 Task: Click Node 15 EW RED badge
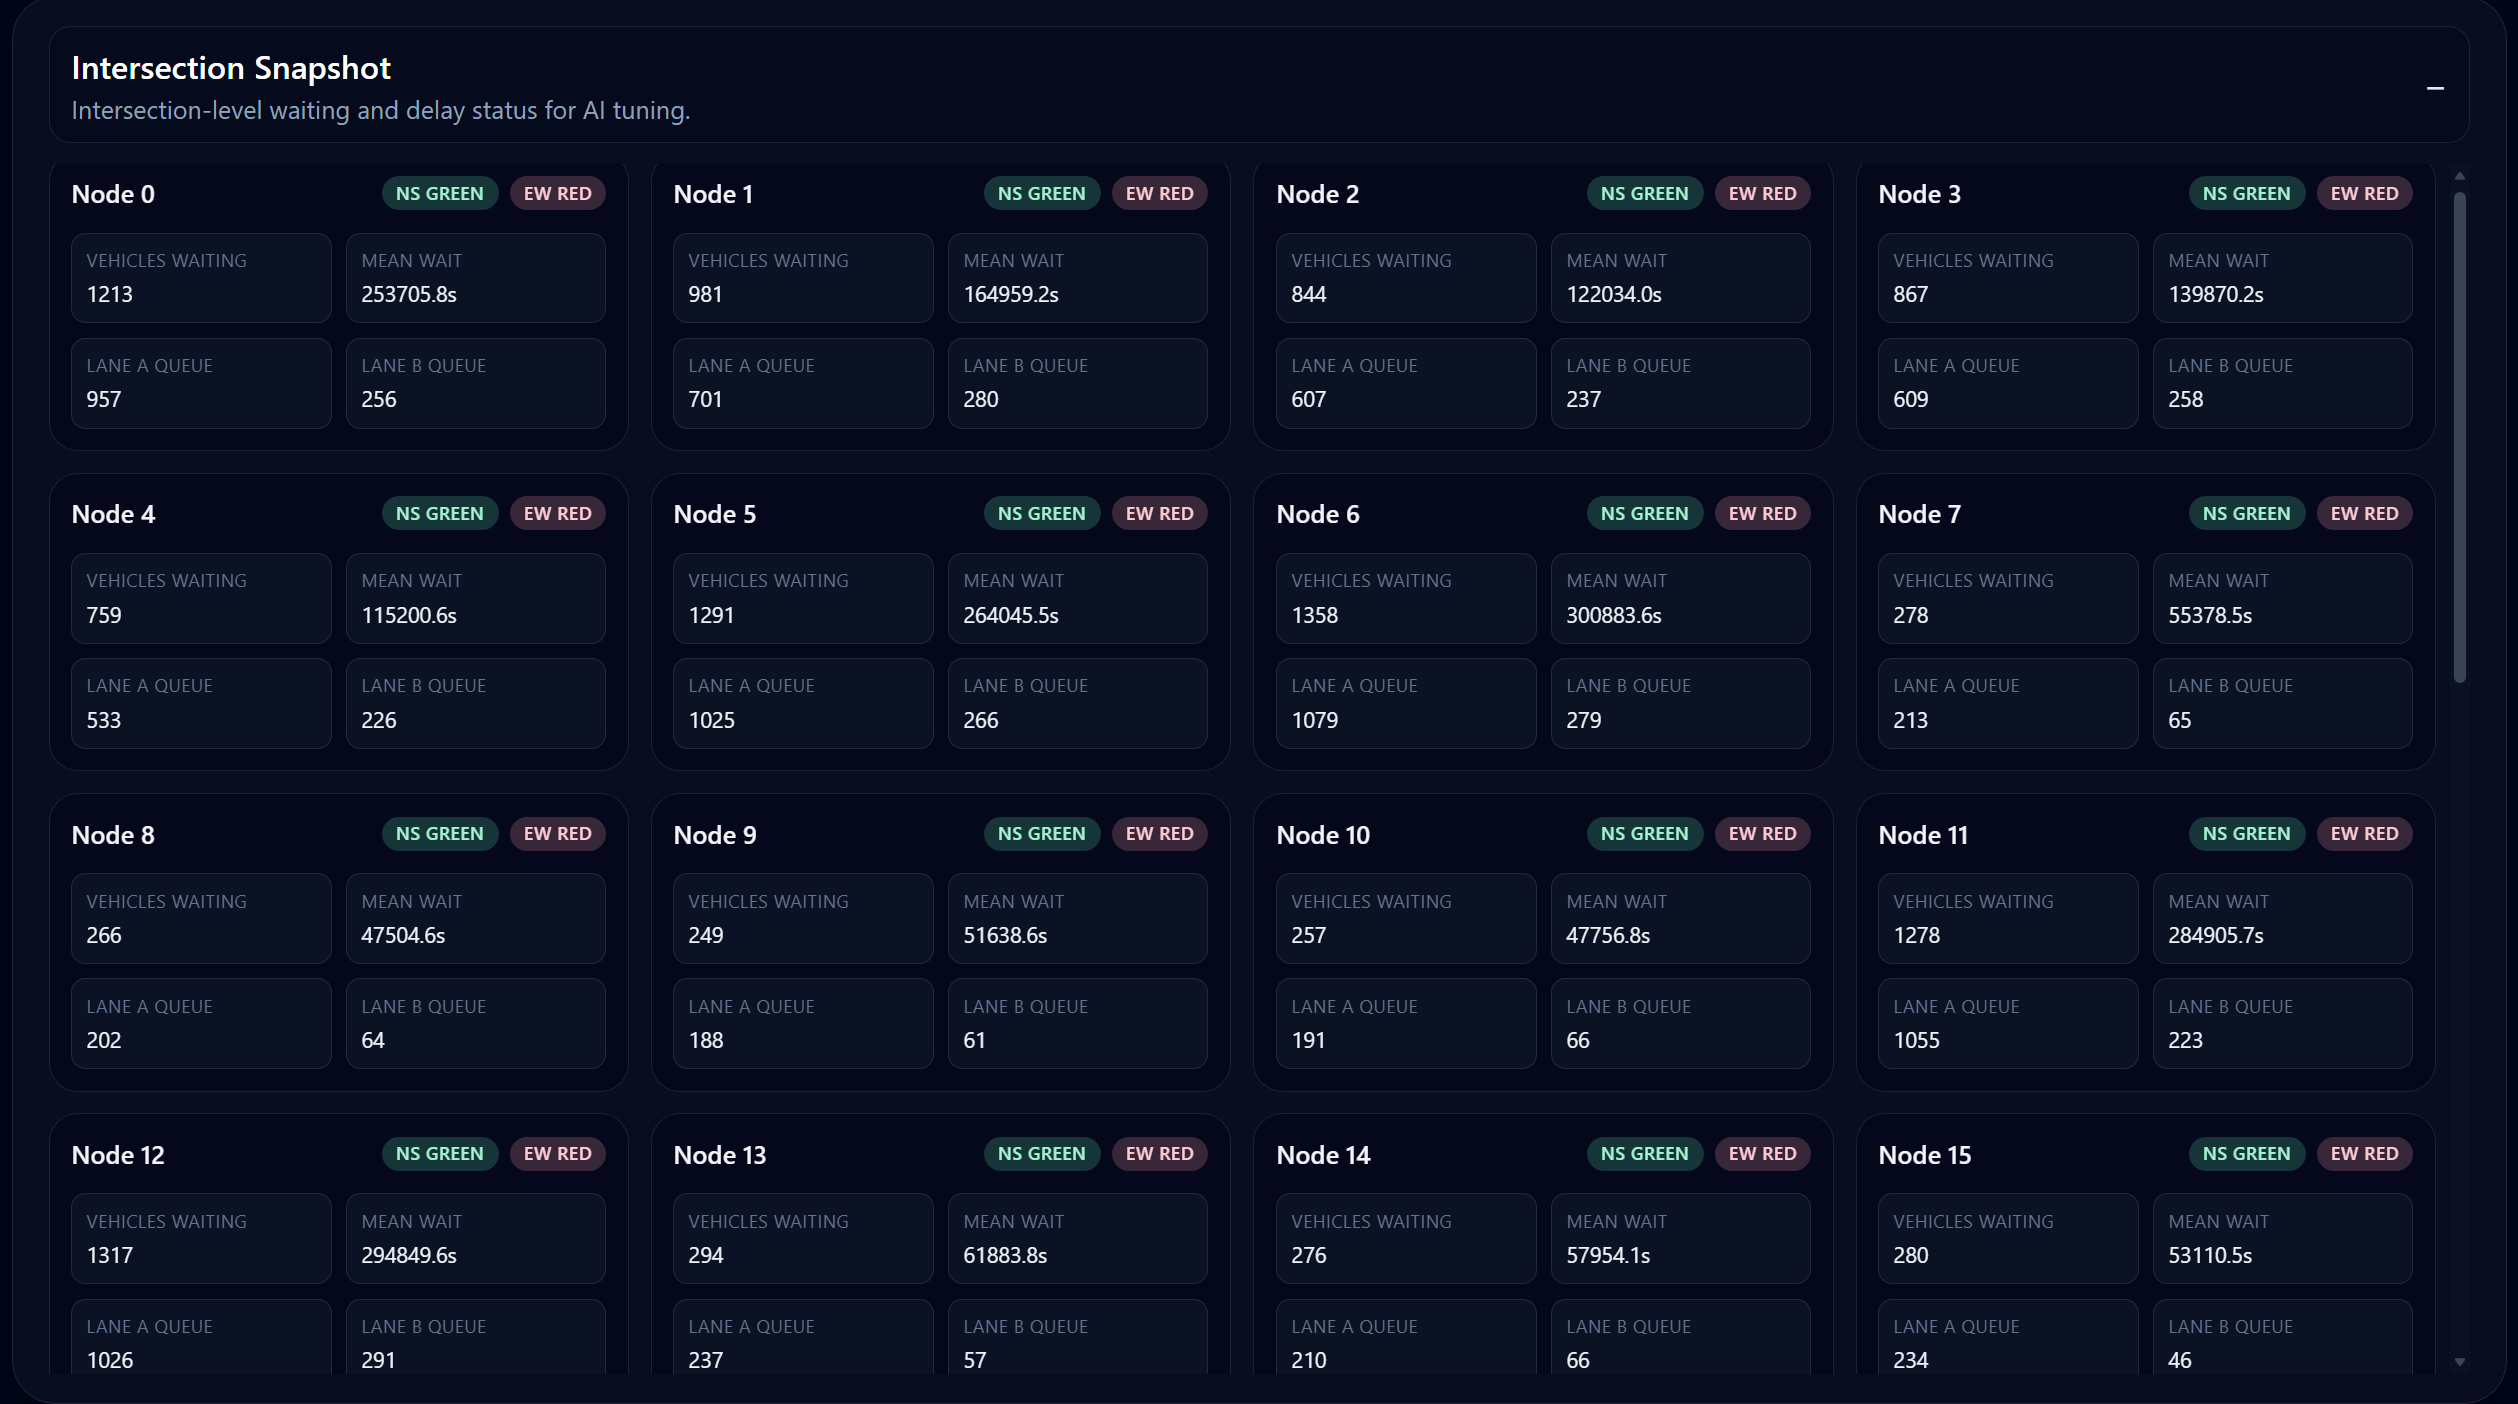coord(2364,1154)
